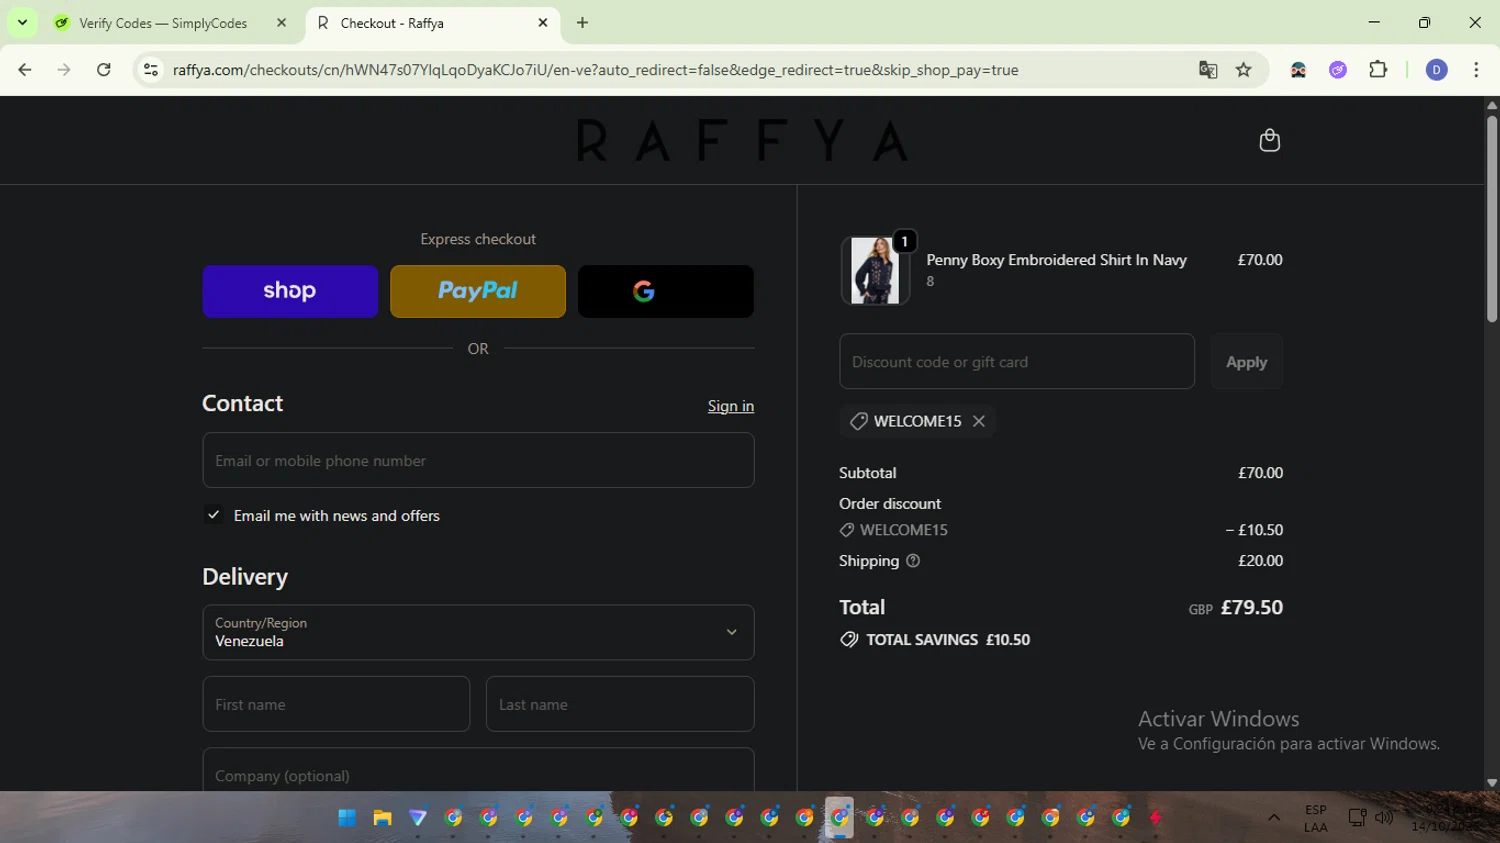Click the shipping info question-mark icon
The width and height of the screenshot is (1500, 843).
pos(912,561)
